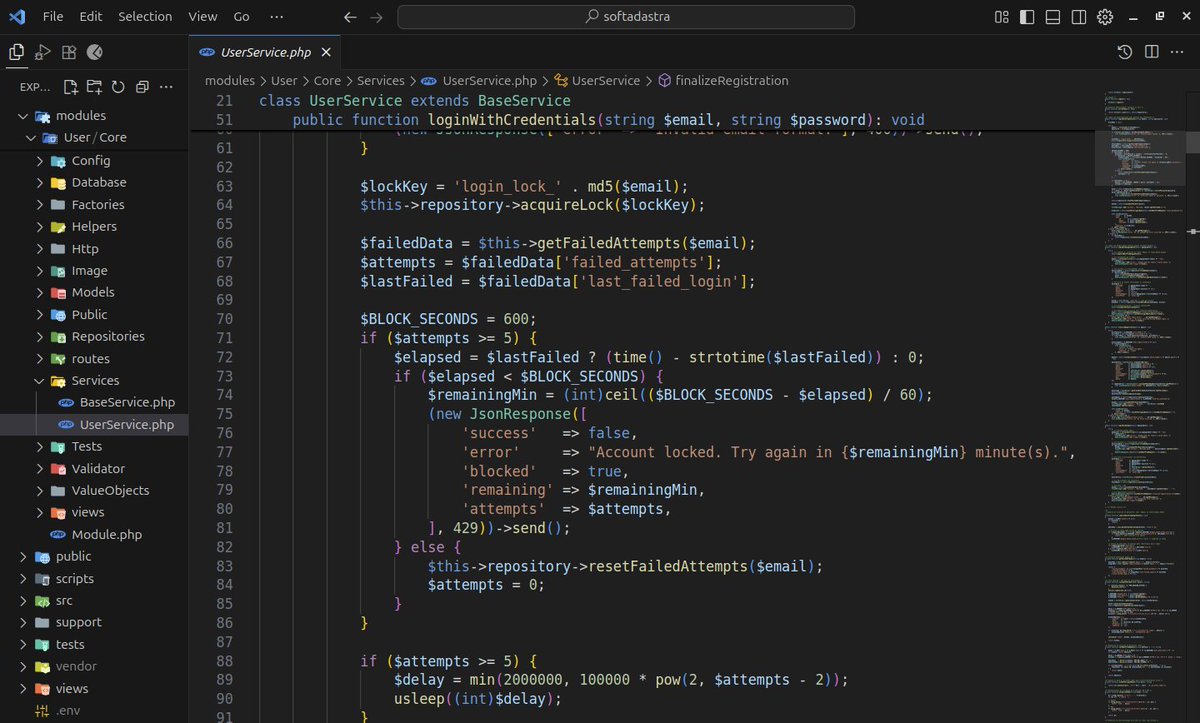Collapse all folders in Explorer
The height and width of the screenshot is (723, 1200).
[142, 87]
